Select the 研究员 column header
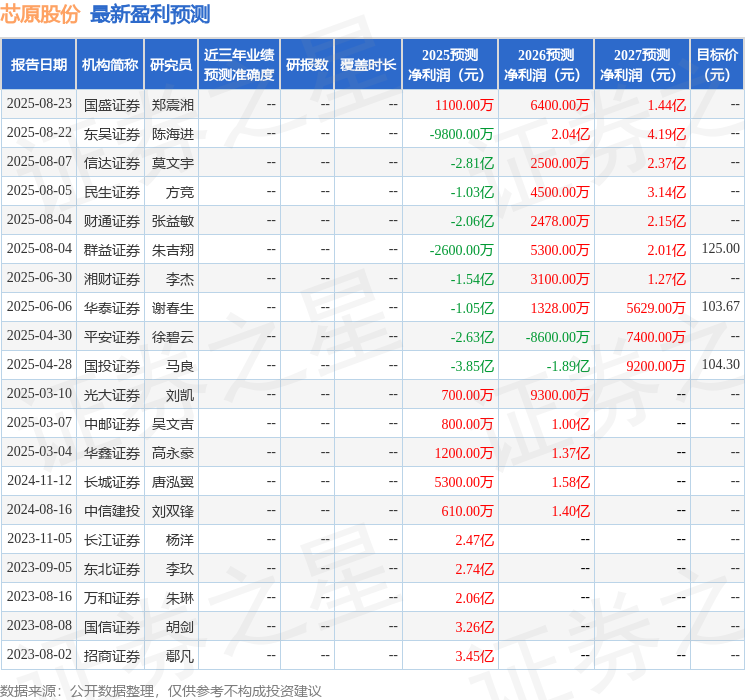 [x=171, y=64]
